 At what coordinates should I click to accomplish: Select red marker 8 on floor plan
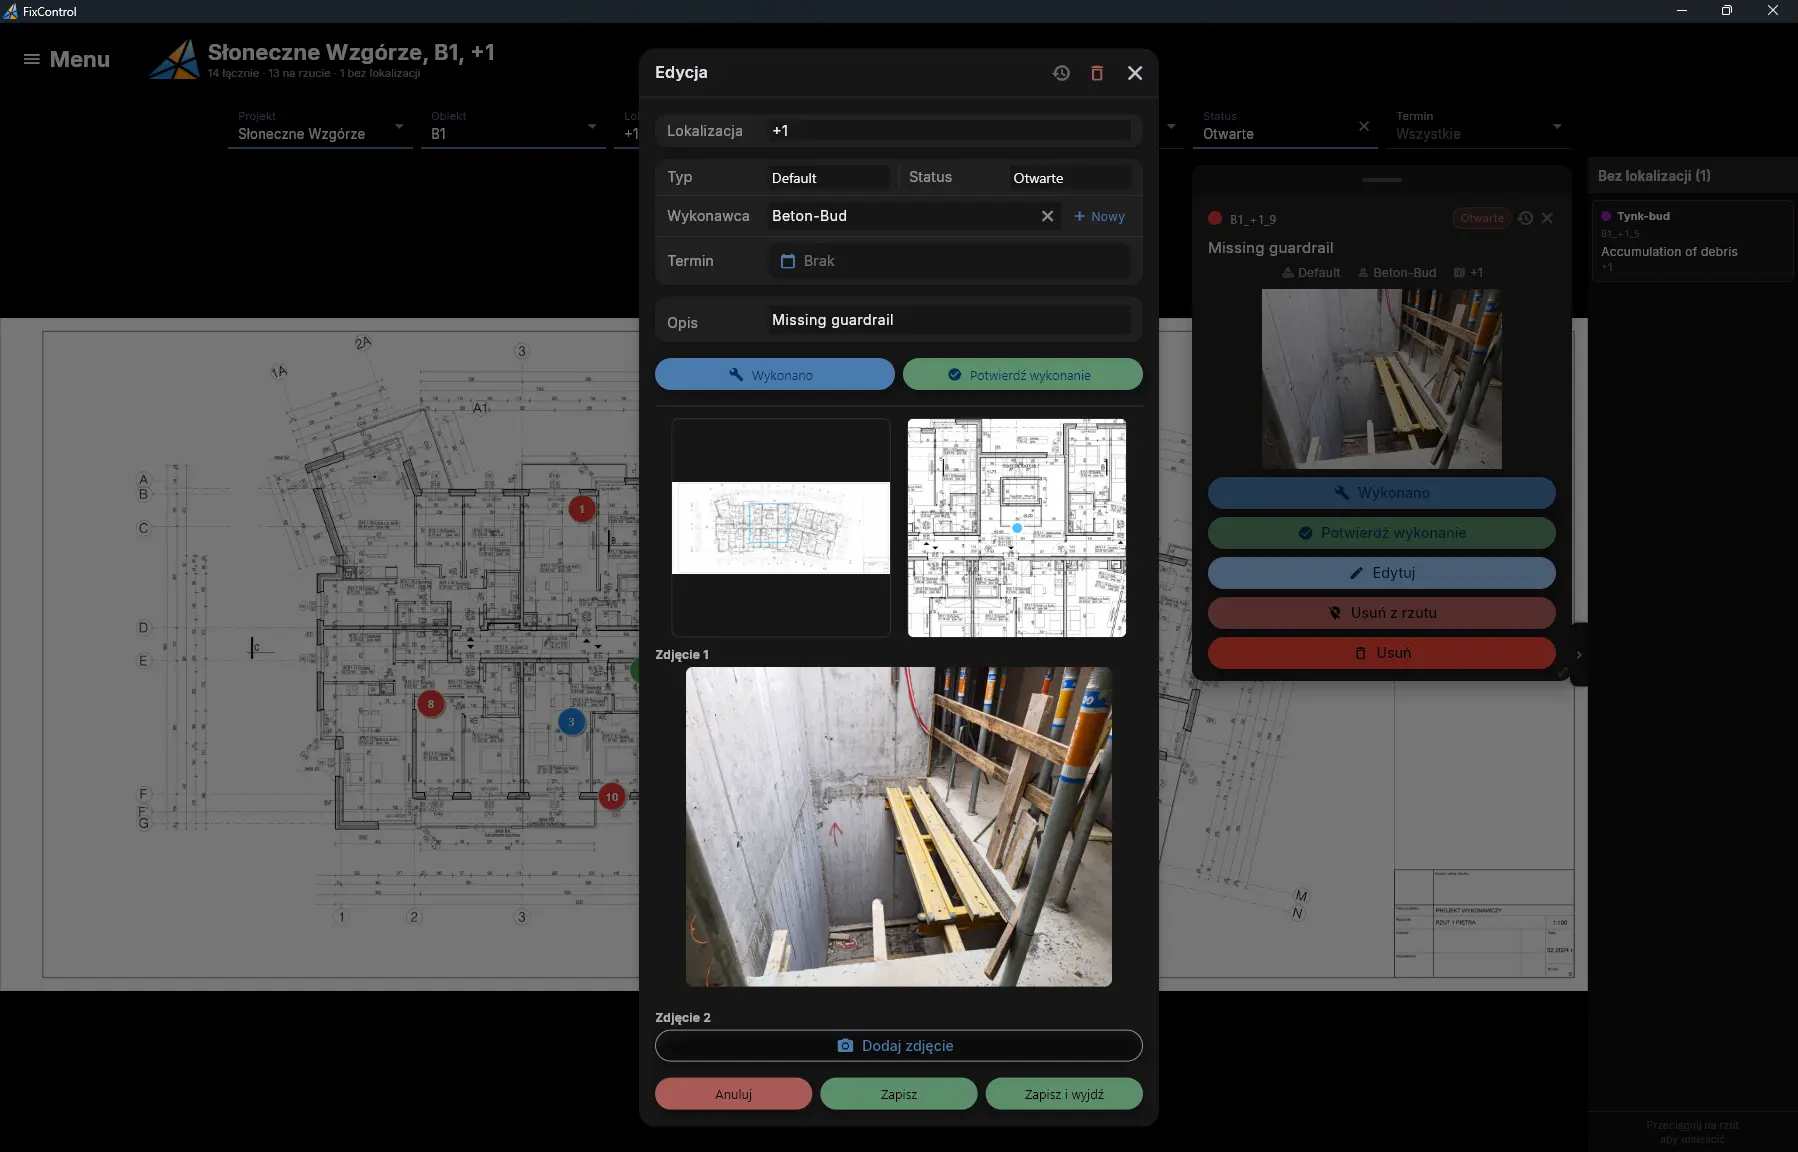click(431, 704)
